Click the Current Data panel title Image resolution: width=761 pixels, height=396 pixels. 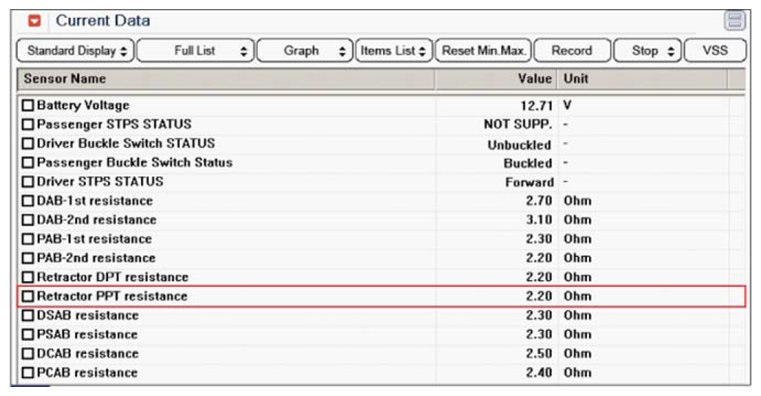103,21
